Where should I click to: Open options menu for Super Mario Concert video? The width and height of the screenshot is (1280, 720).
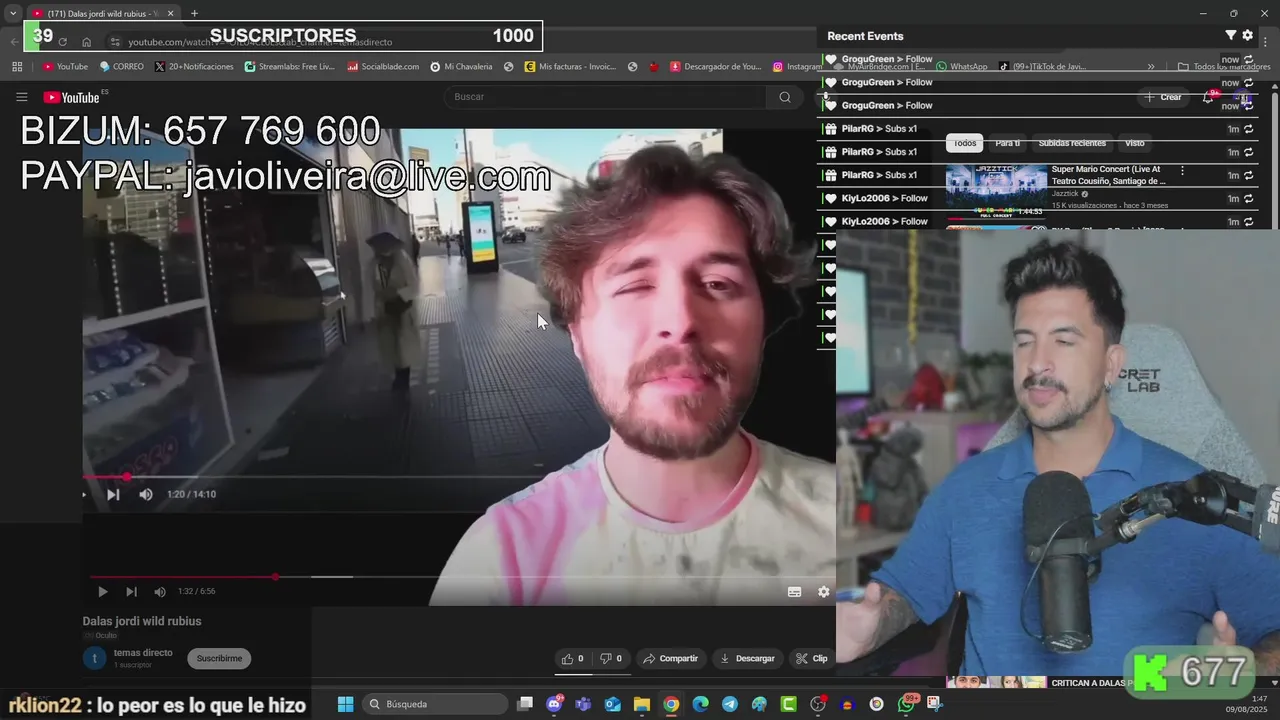coord(1182,171)
